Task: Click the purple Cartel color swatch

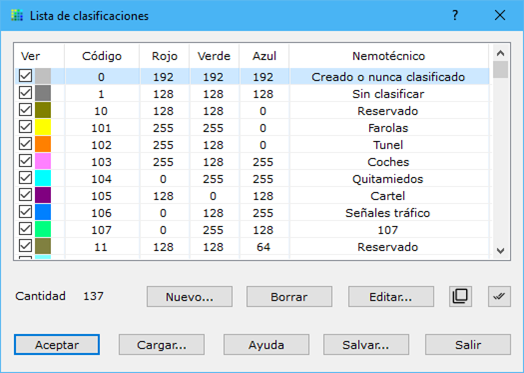Action: point(43,196)
